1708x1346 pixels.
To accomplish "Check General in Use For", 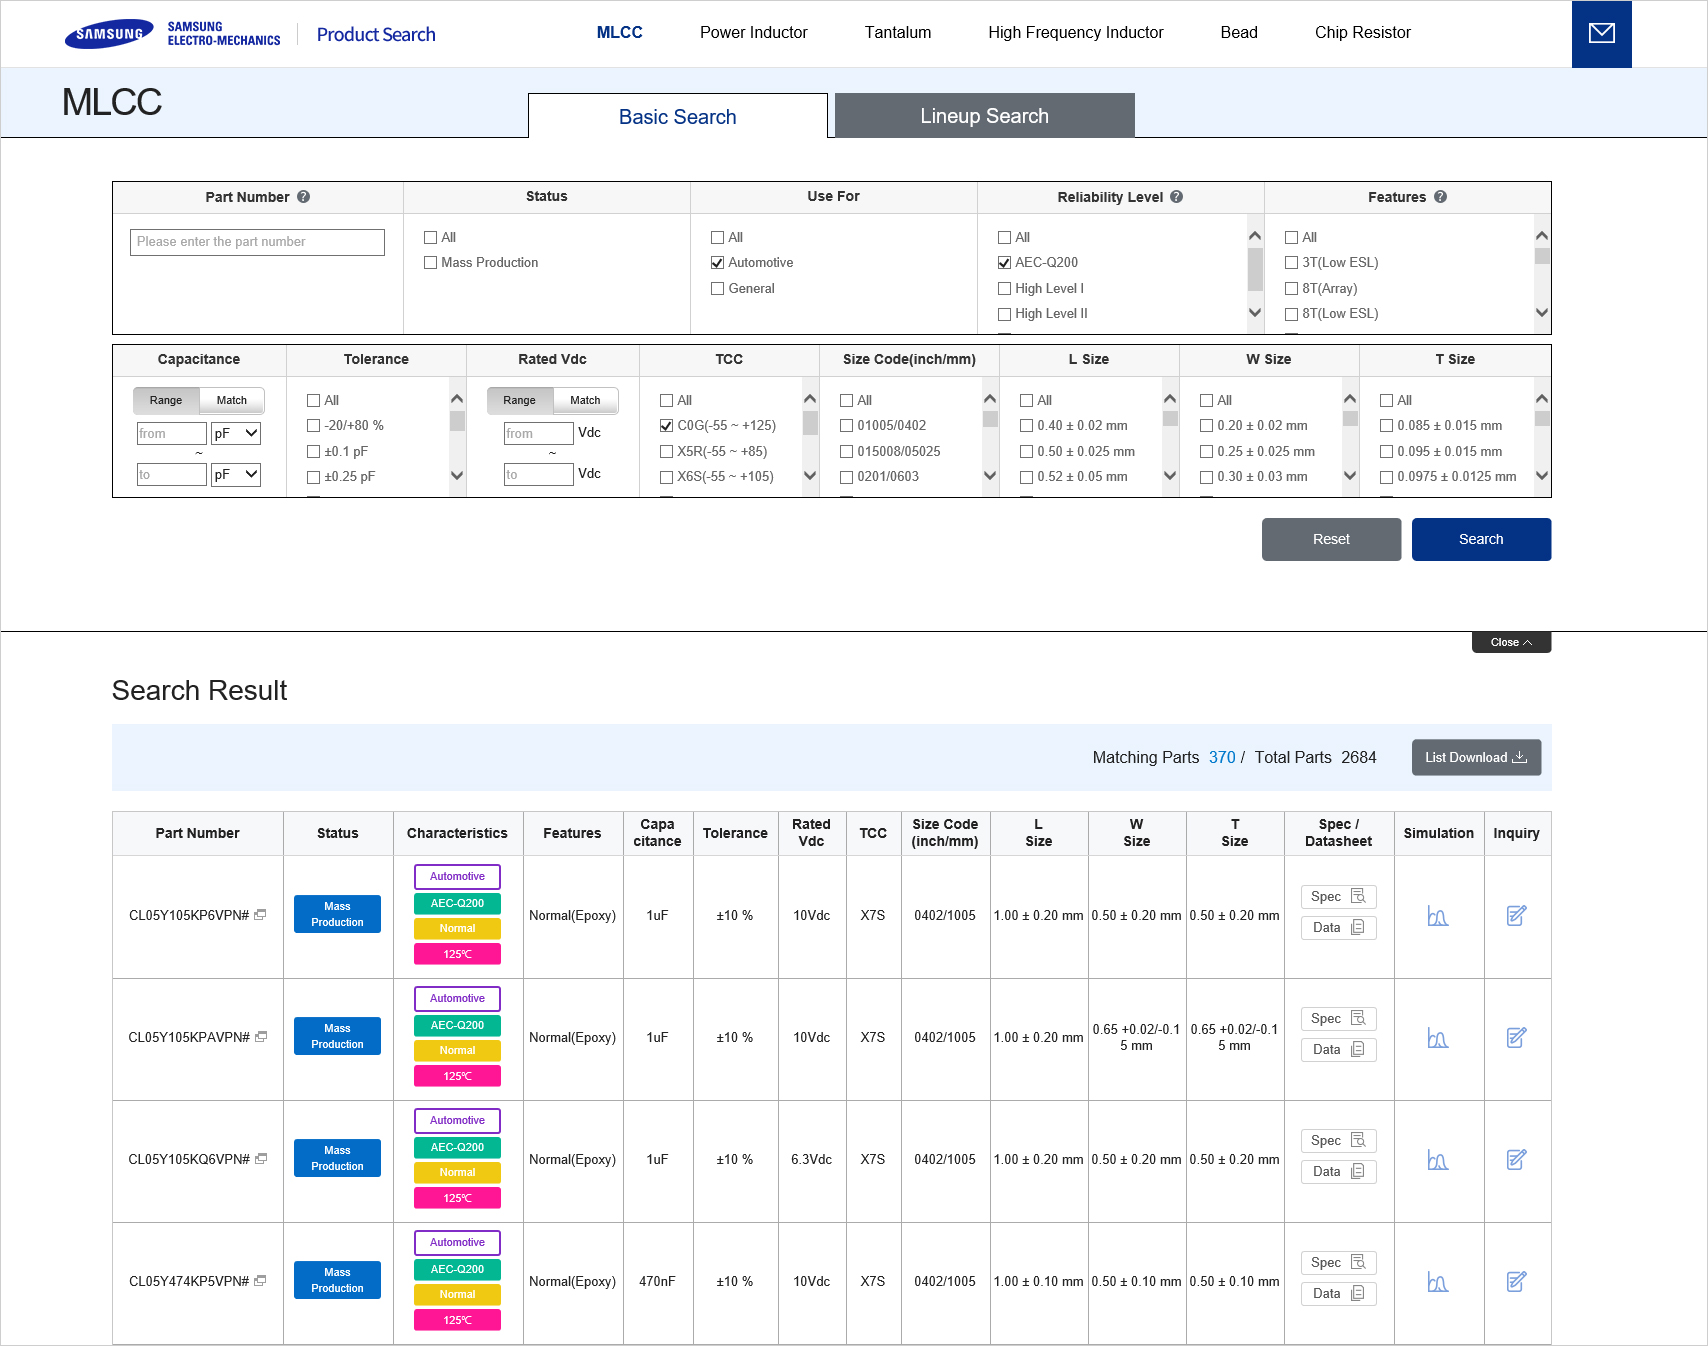I will click(718, 289).
